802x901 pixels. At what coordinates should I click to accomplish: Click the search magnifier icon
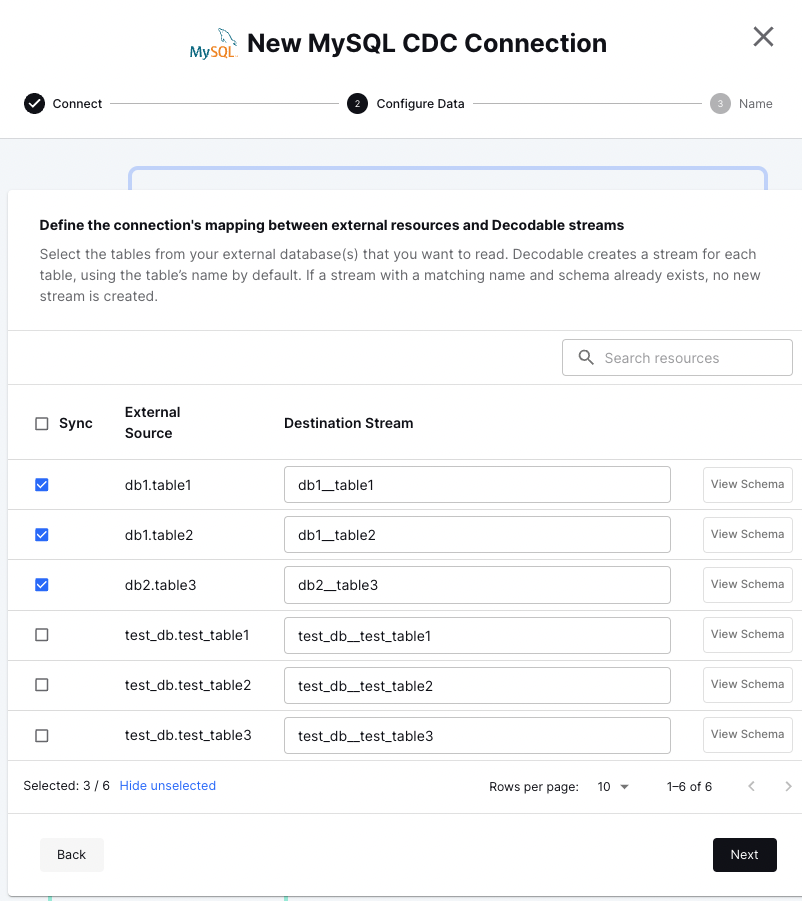[x=586, y=357]
